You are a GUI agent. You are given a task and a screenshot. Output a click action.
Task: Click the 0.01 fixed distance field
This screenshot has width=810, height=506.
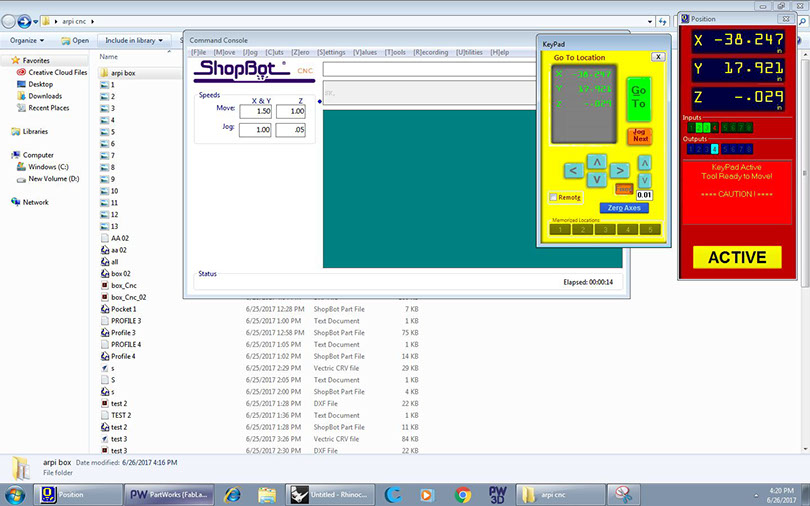pyautogui.click(x=644, y=195)
